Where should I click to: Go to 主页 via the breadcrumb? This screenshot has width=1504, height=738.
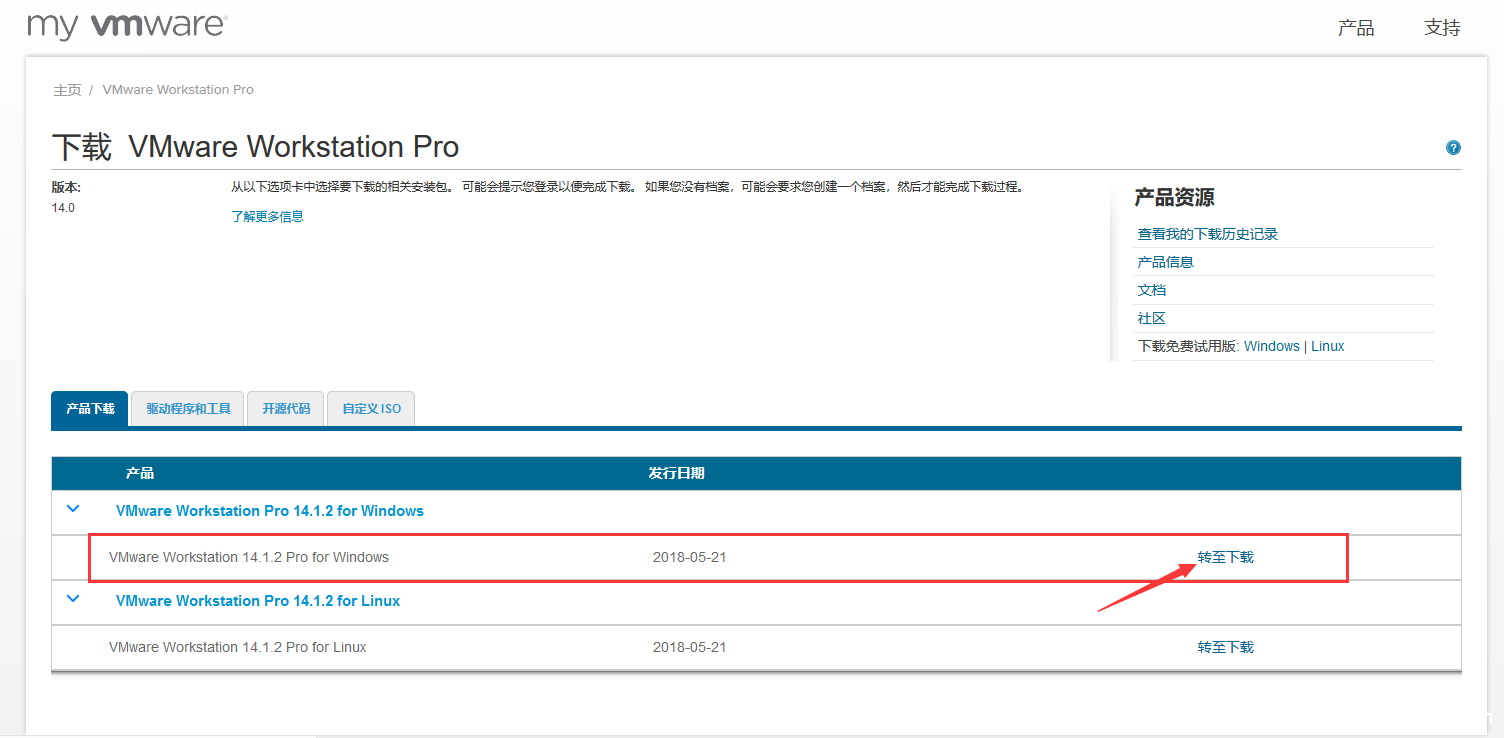[x=66, y=89]
